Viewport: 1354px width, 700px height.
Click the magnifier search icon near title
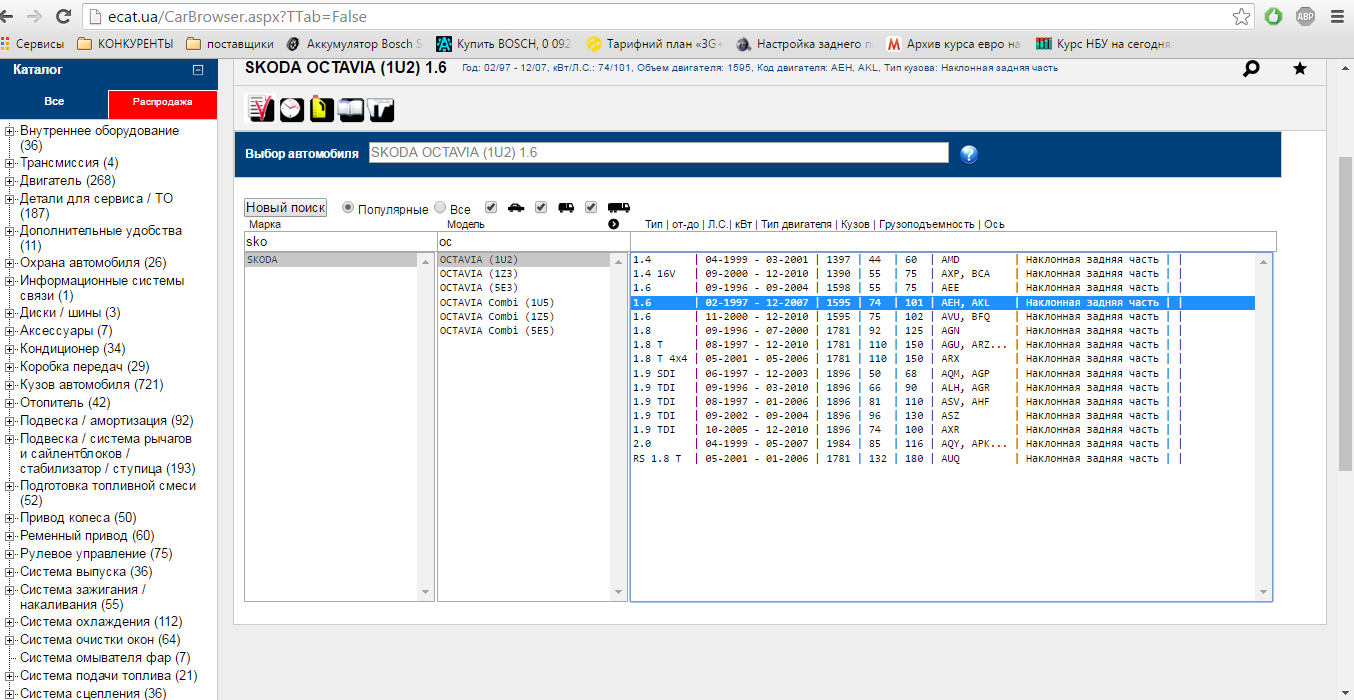tap(1251, 69)
